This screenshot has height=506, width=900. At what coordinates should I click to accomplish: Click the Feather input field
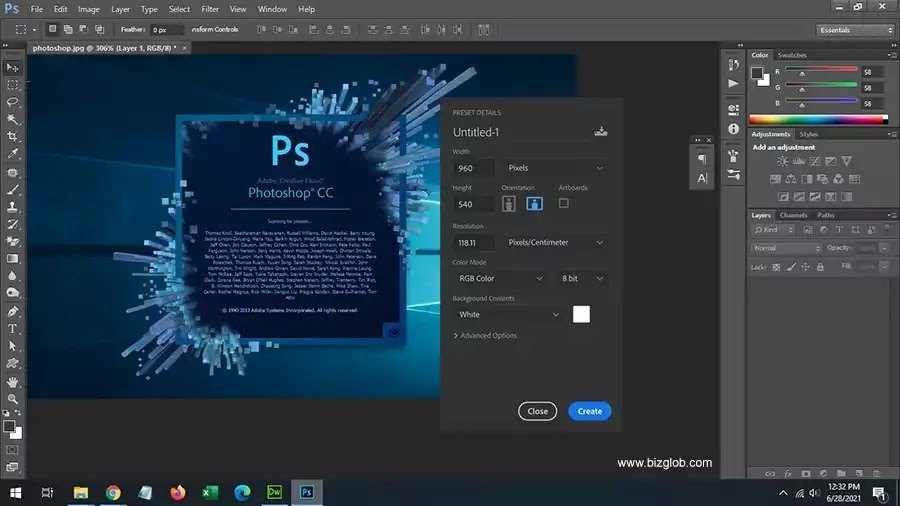tap(166, 30)
